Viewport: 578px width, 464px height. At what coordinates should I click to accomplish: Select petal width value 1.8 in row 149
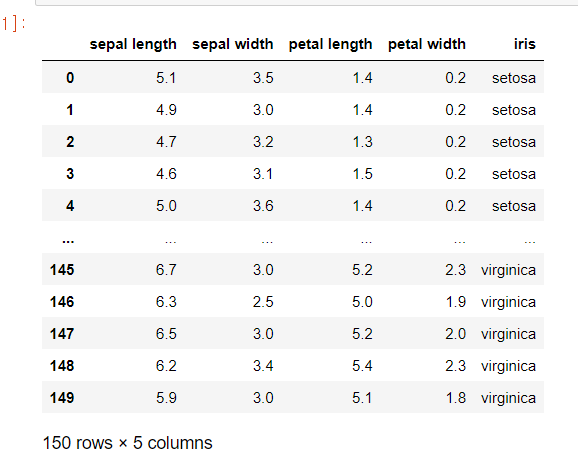(x=456, y=398)
